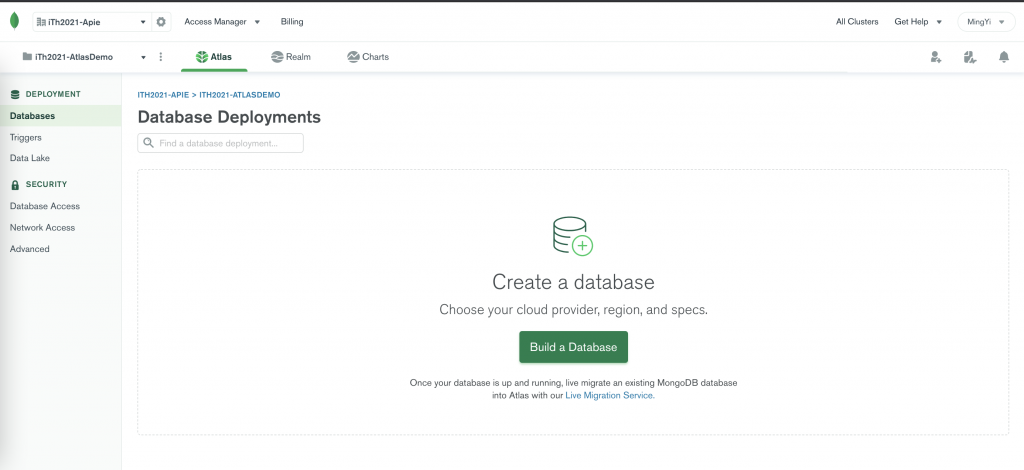Open the Live Migration Service link
Image resolution: width=1024 pixels, height=470 pixels.
609,396
